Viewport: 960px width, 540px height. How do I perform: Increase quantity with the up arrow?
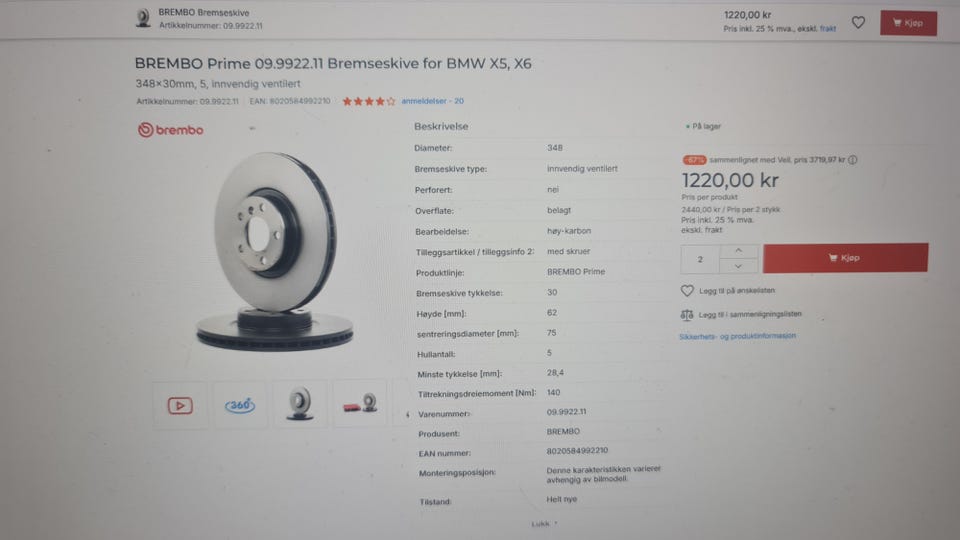click(738, 251)
